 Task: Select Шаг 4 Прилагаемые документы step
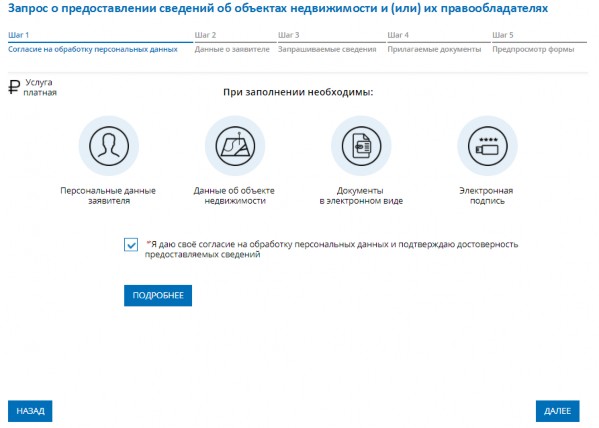click(x=439, y=42)
